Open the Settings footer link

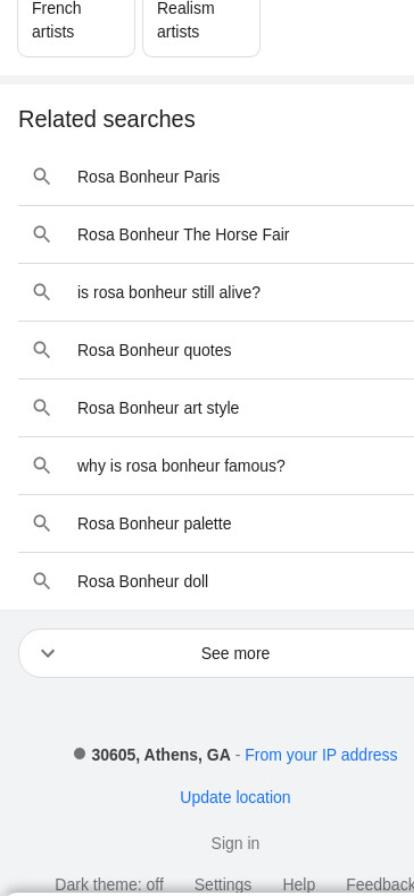[x=222, y=885]
